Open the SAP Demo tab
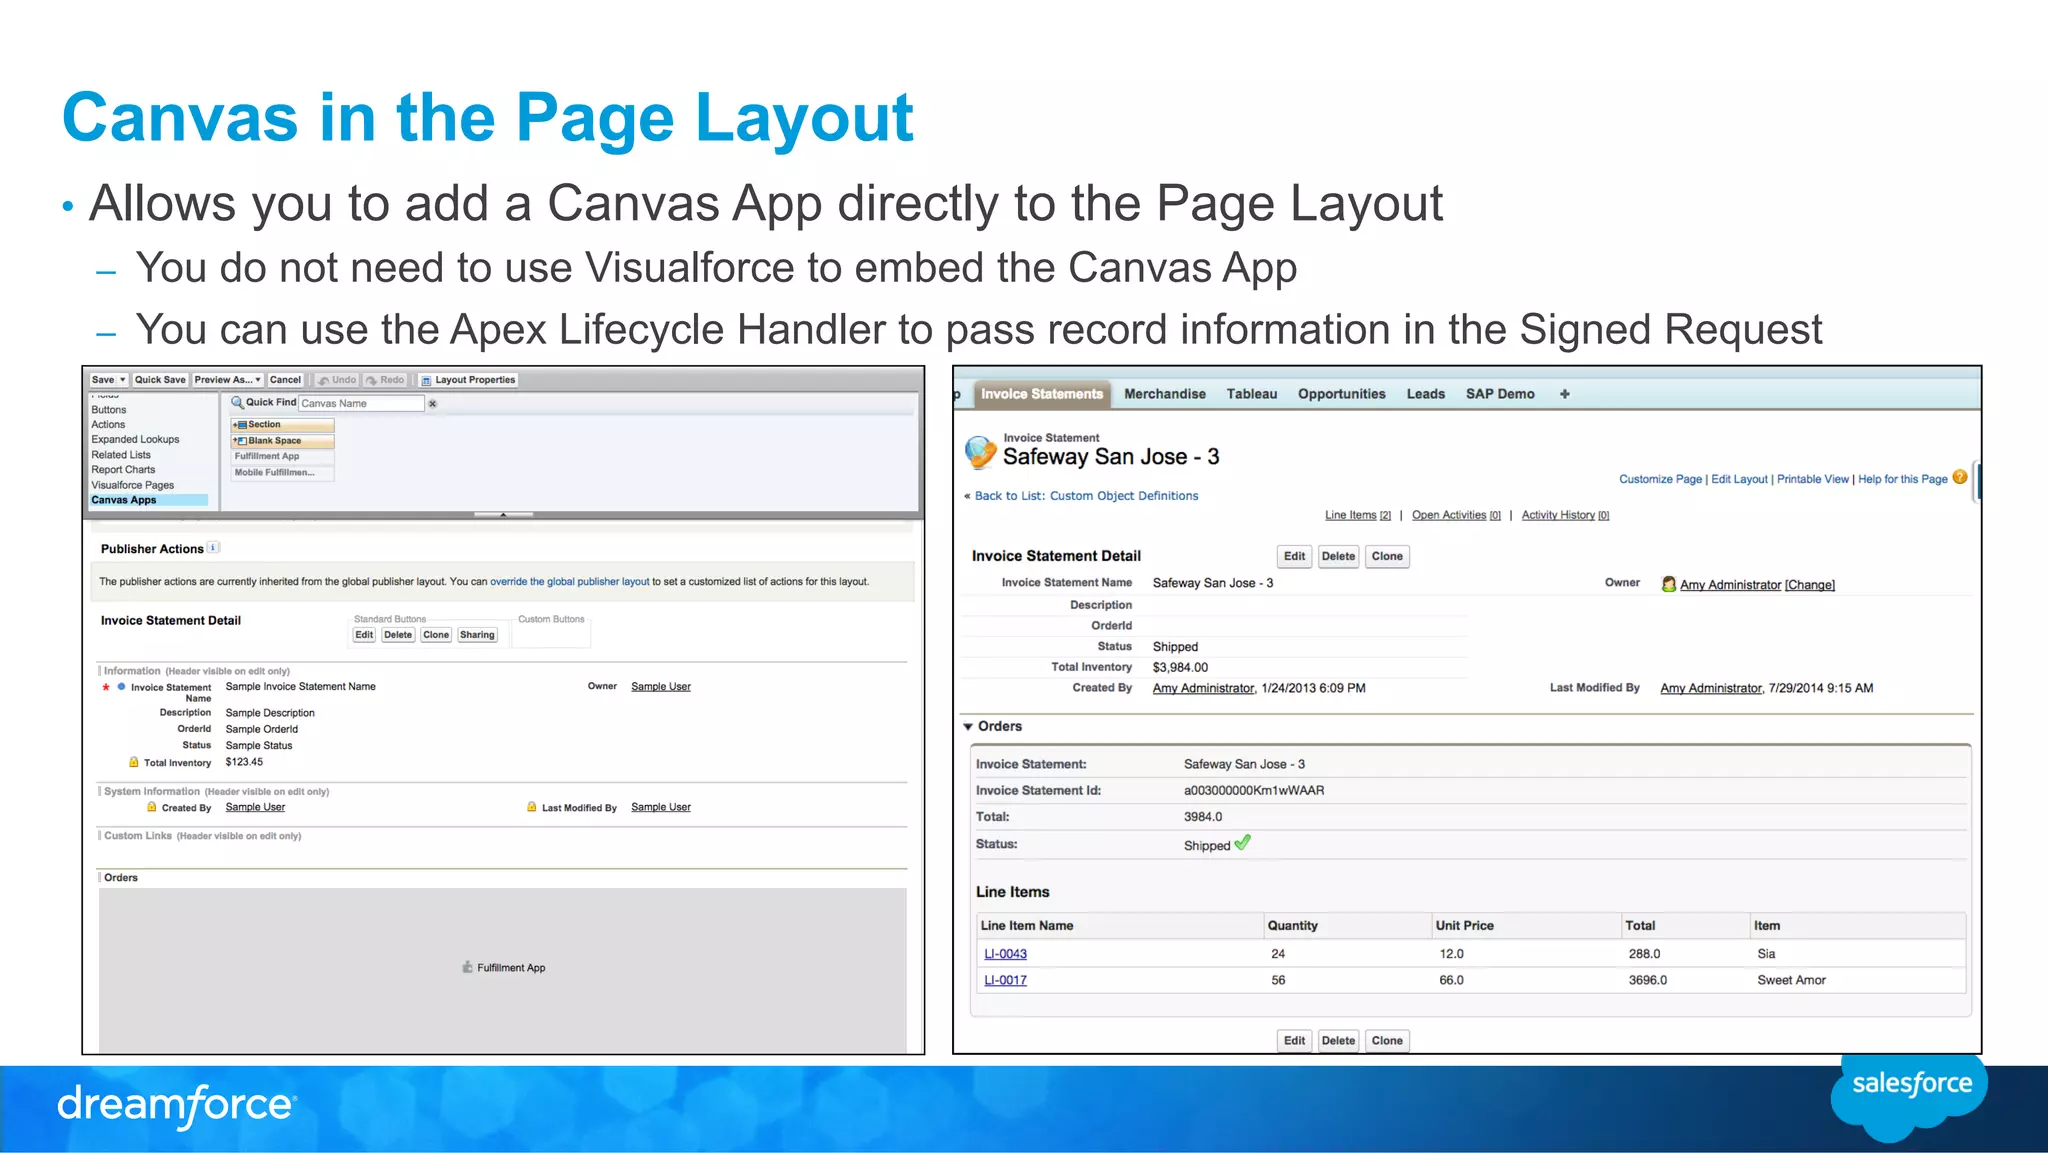 tap(1500, 394)
